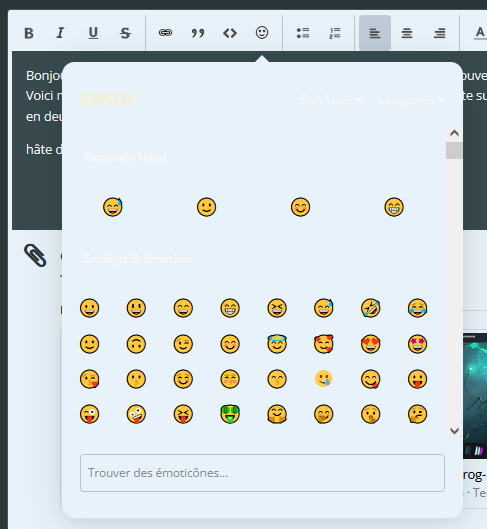Screen dimensions: 487x529
Task: Click the paperclip attachment icon
Action: coord(35,255)
